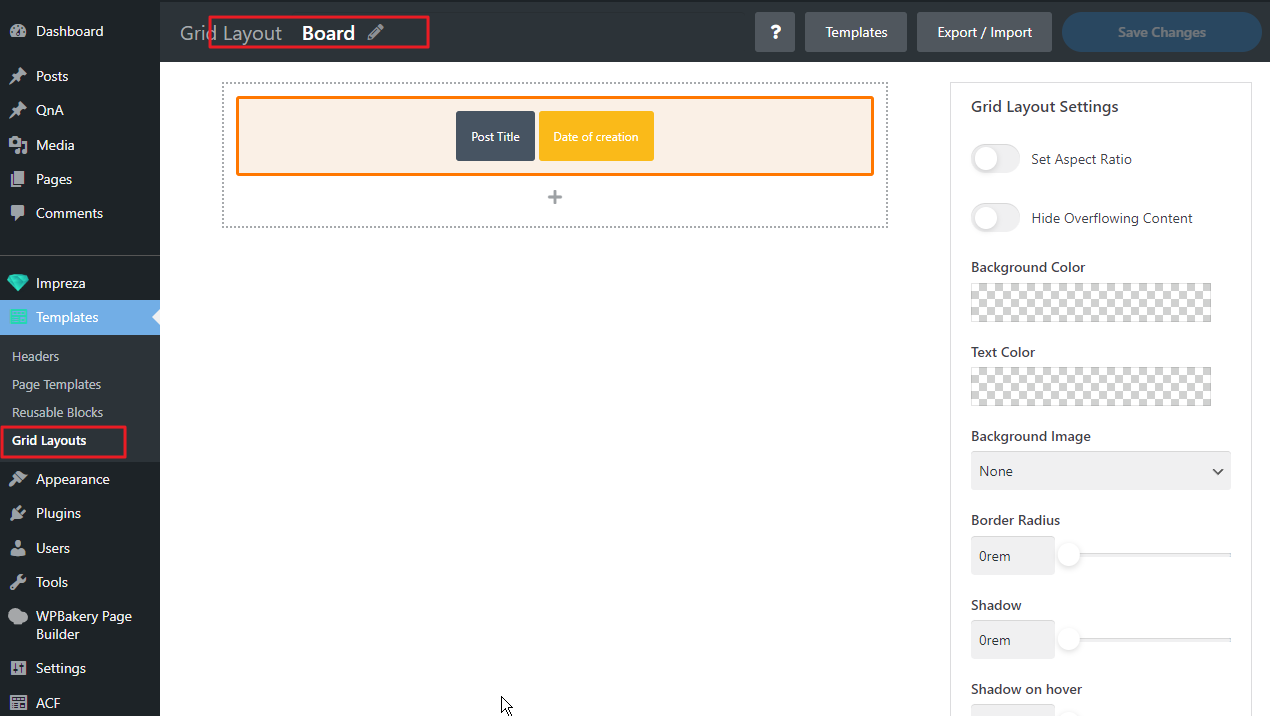Select the Post Title element
This screenshot has height=716, width=1270.
tap(495, 136)
